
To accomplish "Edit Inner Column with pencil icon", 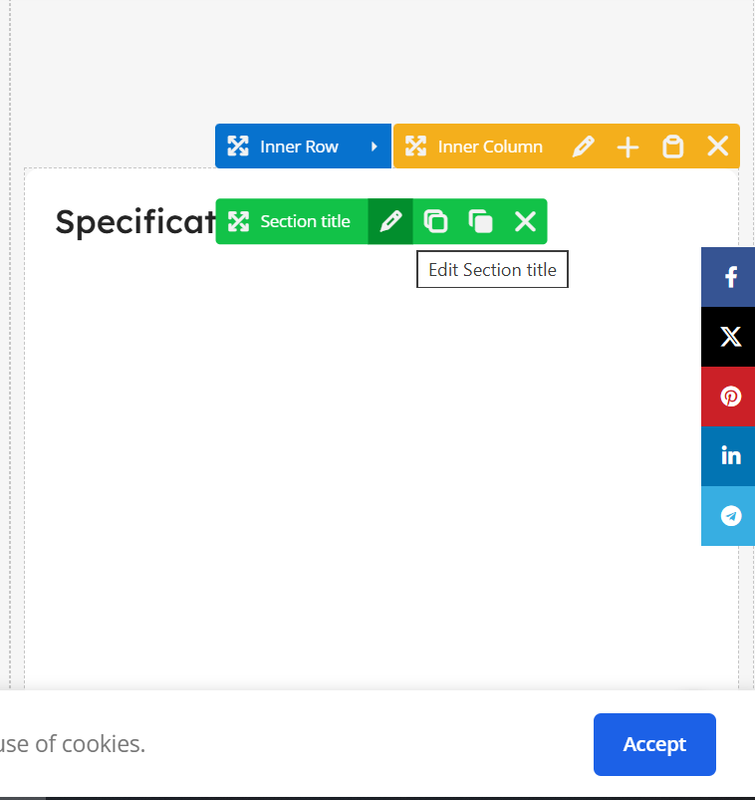I will pyautogui.click(x=583, y=146).
